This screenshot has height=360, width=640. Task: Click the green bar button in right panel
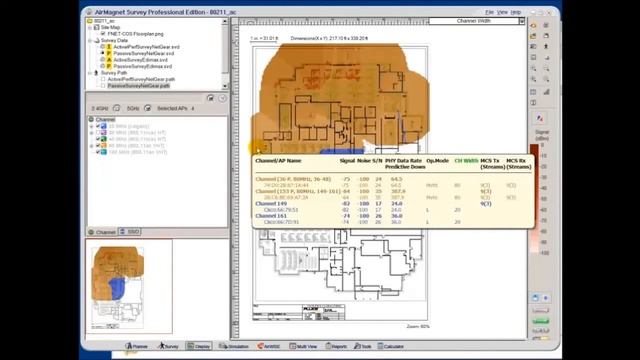[x=540, y=321]
